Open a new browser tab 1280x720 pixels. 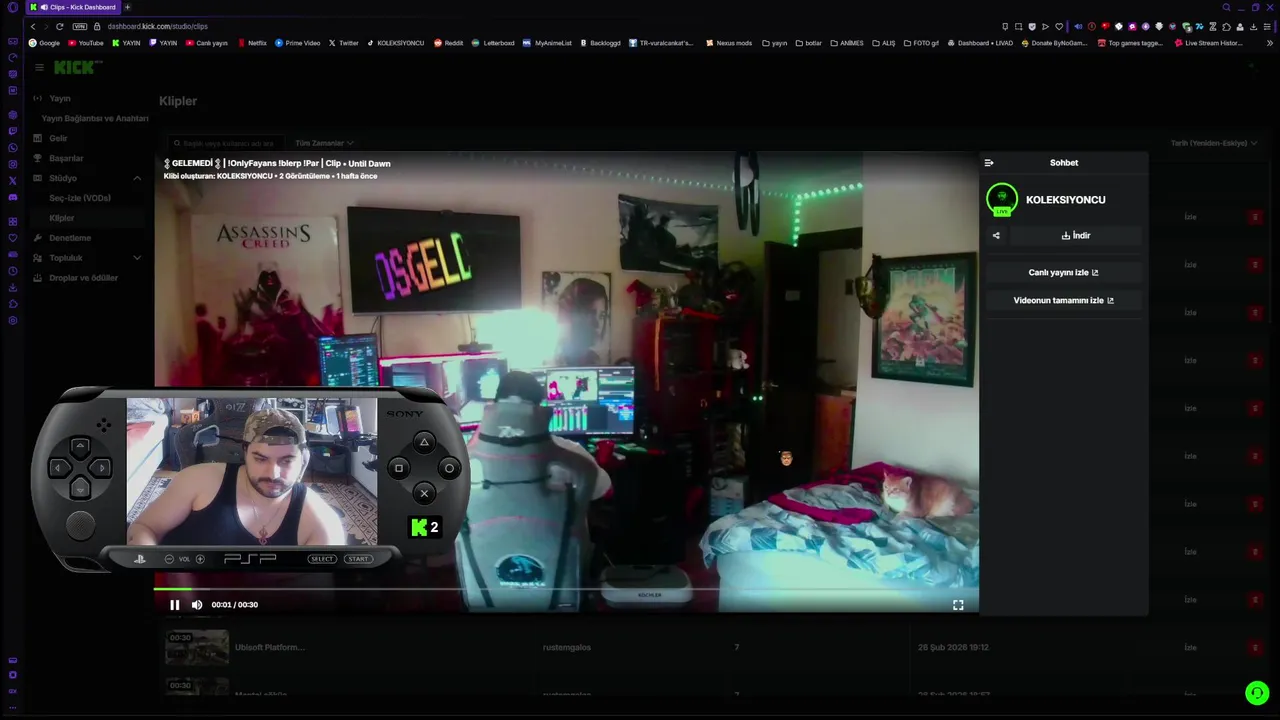[x=127, y=7]
